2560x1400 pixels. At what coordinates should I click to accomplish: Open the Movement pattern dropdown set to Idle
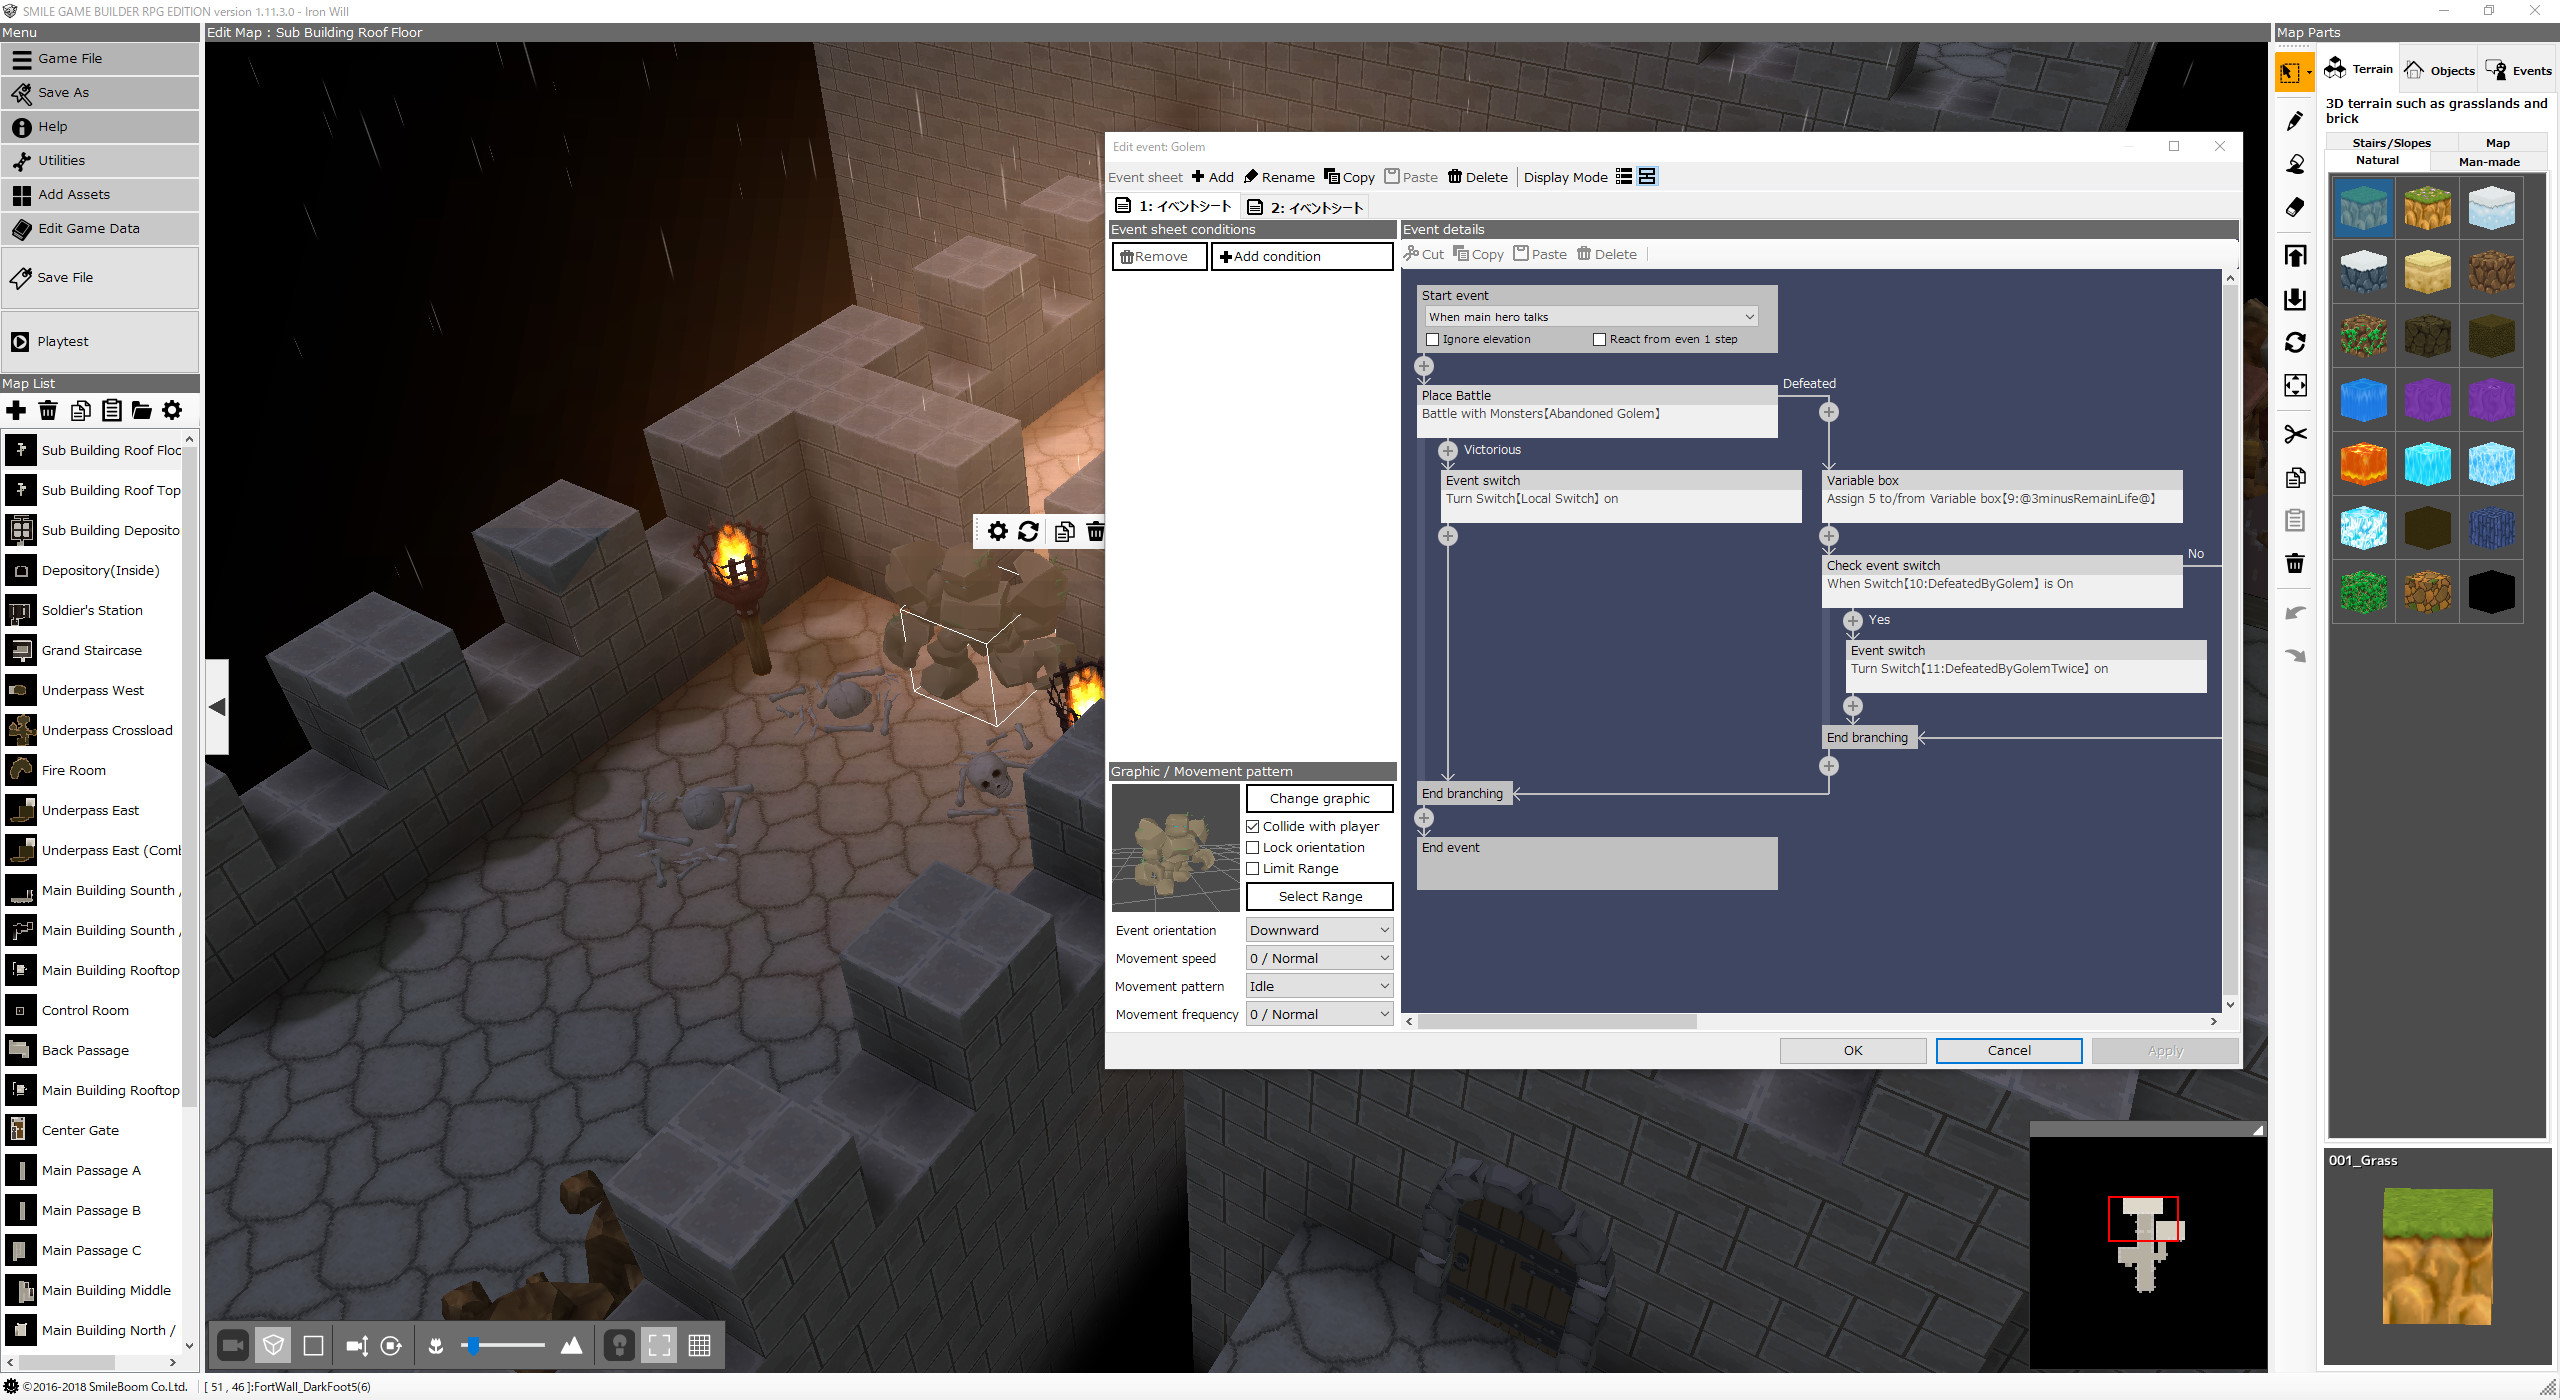(x=1318, y=985)
